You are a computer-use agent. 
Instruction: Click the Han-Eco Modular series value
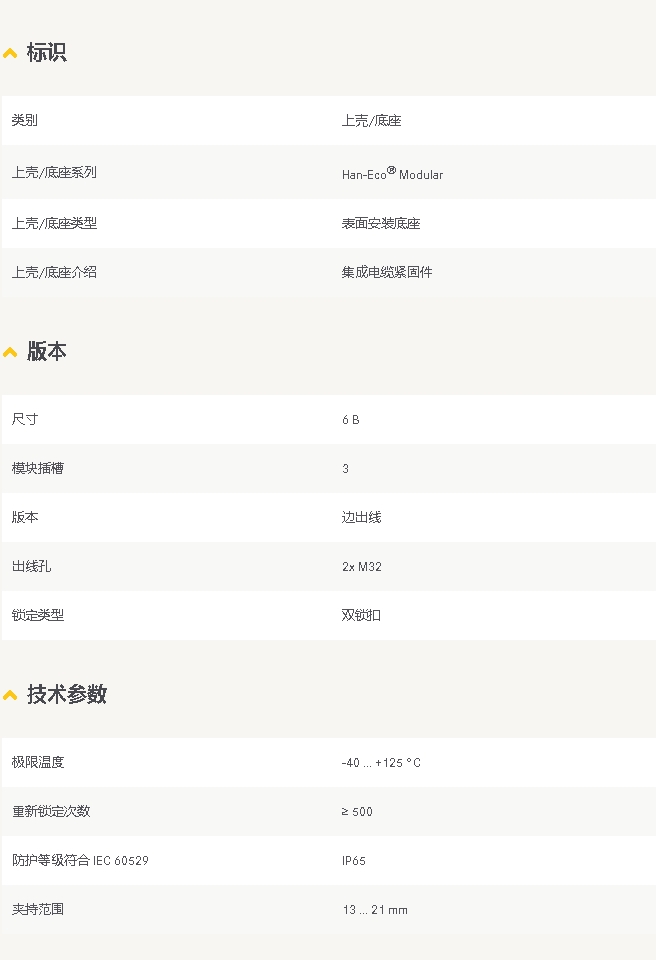pyautogui.click(x=392, y=173)
